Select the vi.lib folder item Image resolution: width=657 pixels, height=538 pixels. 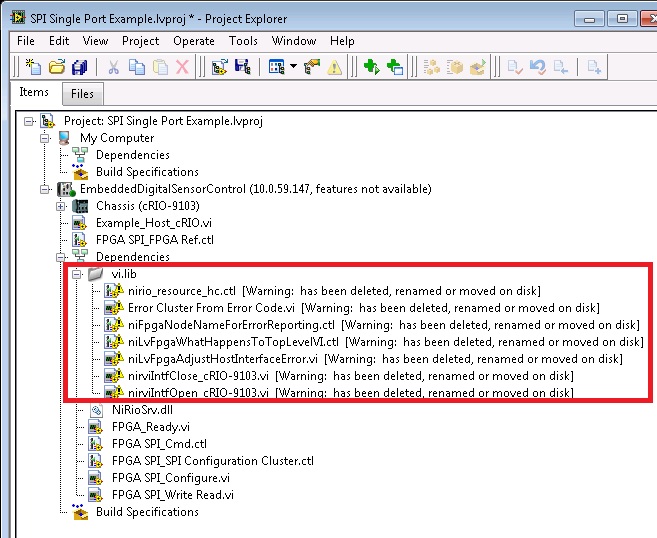pos(124,274)
